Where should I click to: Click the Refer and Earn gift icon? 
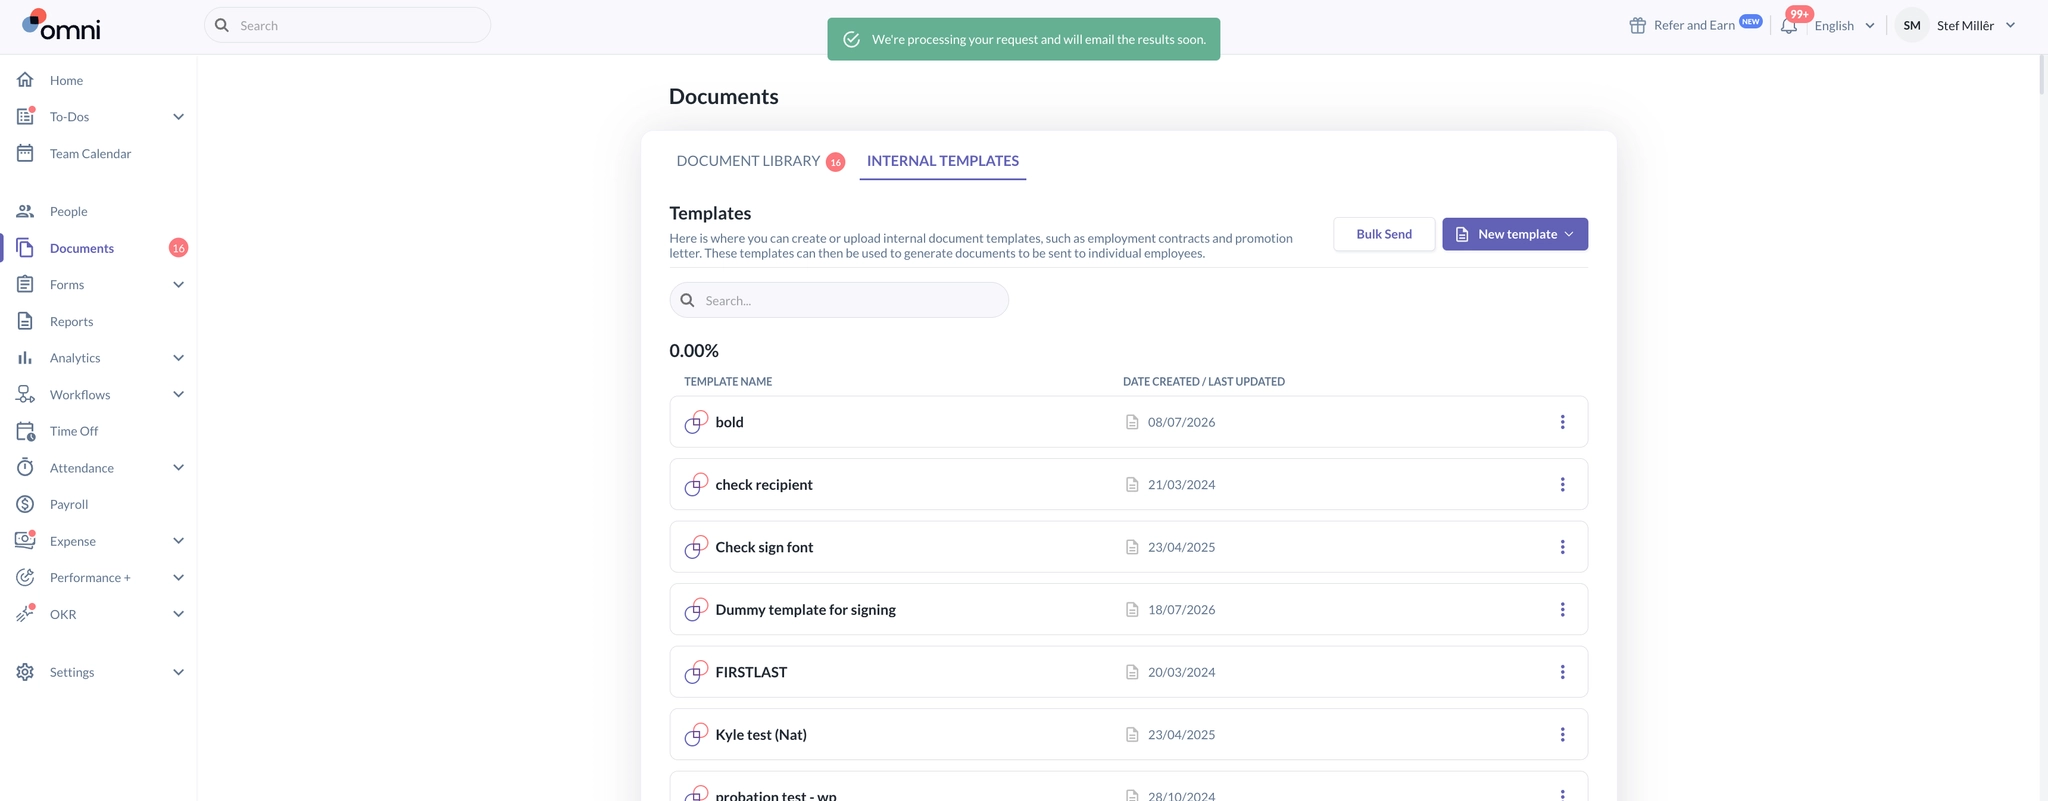point(1637,25)
